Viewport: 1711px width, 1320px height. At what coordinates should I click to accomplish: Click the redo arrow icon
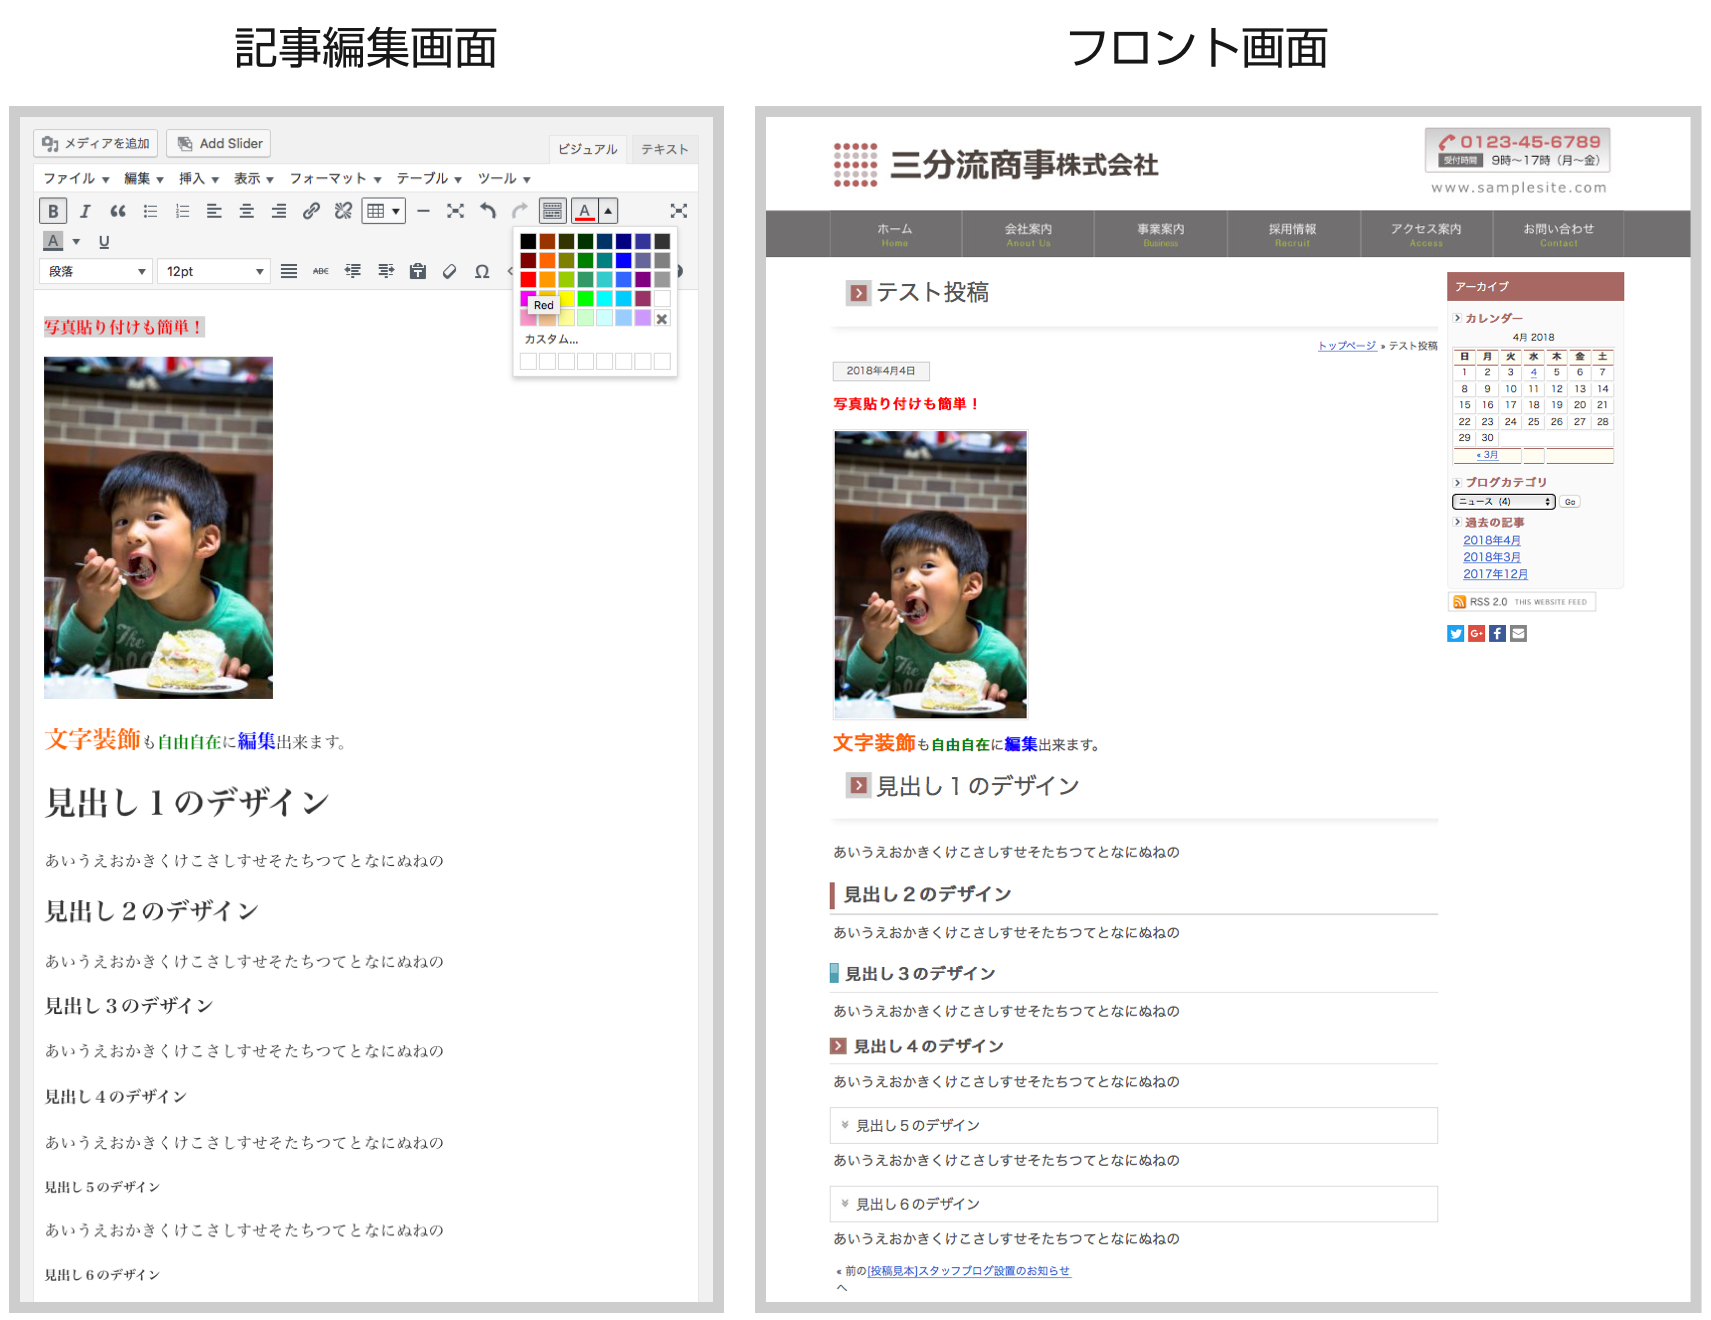point(520,211)
